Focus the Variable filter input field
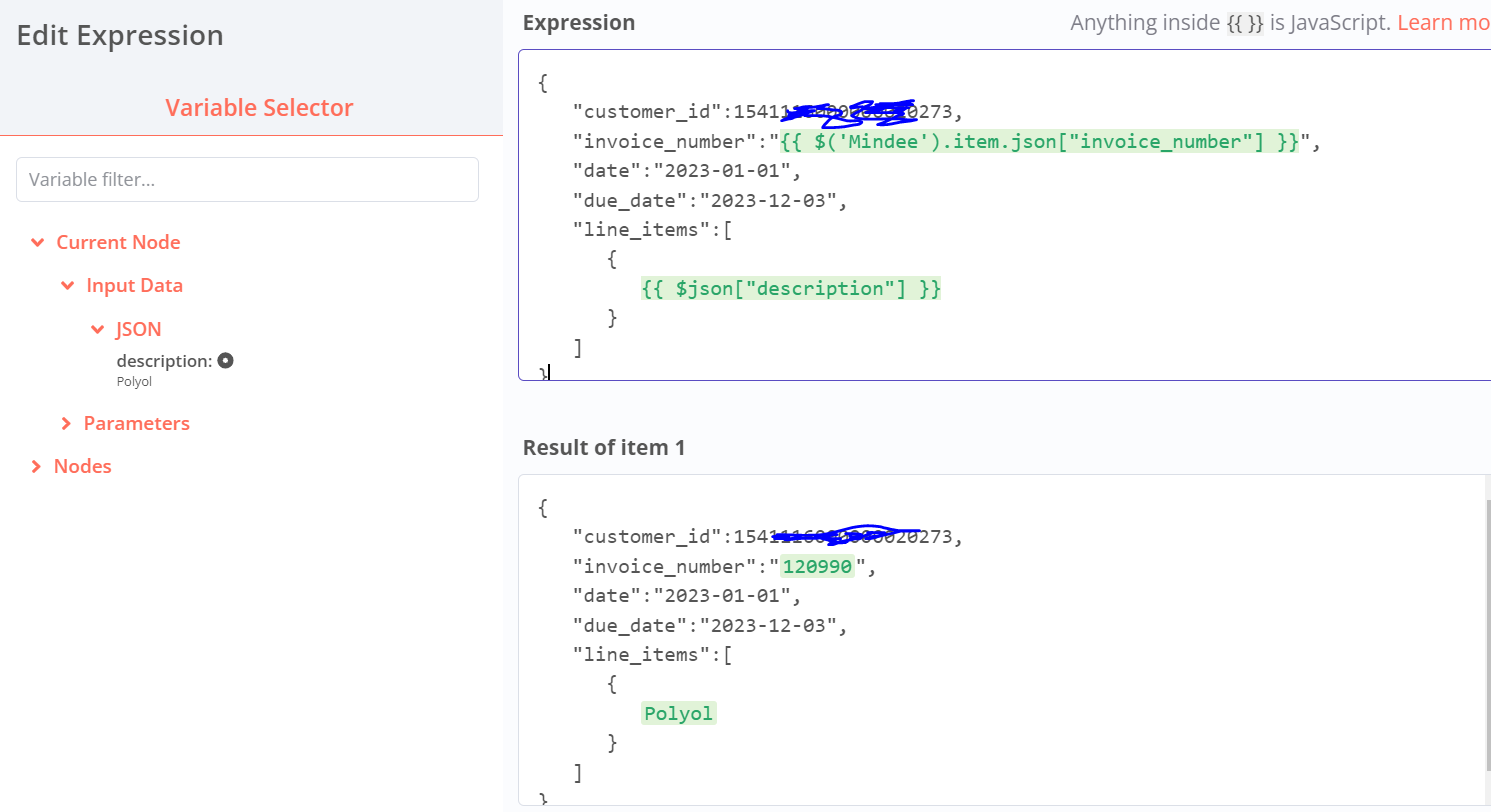Image resolution: width=1491 pixels, height=812 pixels. pos(247,180)
